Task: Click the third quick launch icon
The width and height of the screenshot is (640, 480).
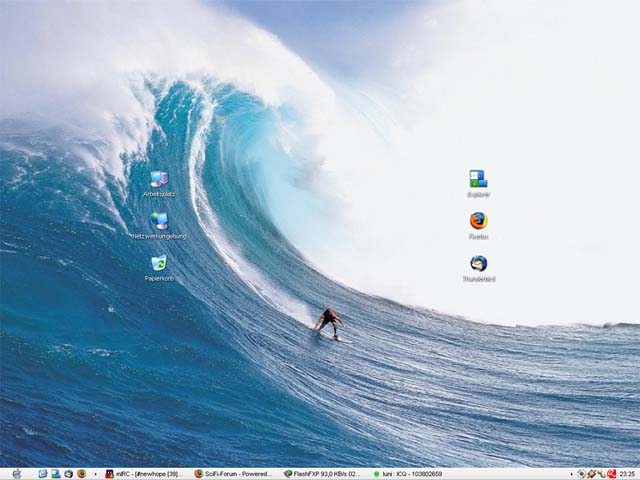Action: coord(68,474)
